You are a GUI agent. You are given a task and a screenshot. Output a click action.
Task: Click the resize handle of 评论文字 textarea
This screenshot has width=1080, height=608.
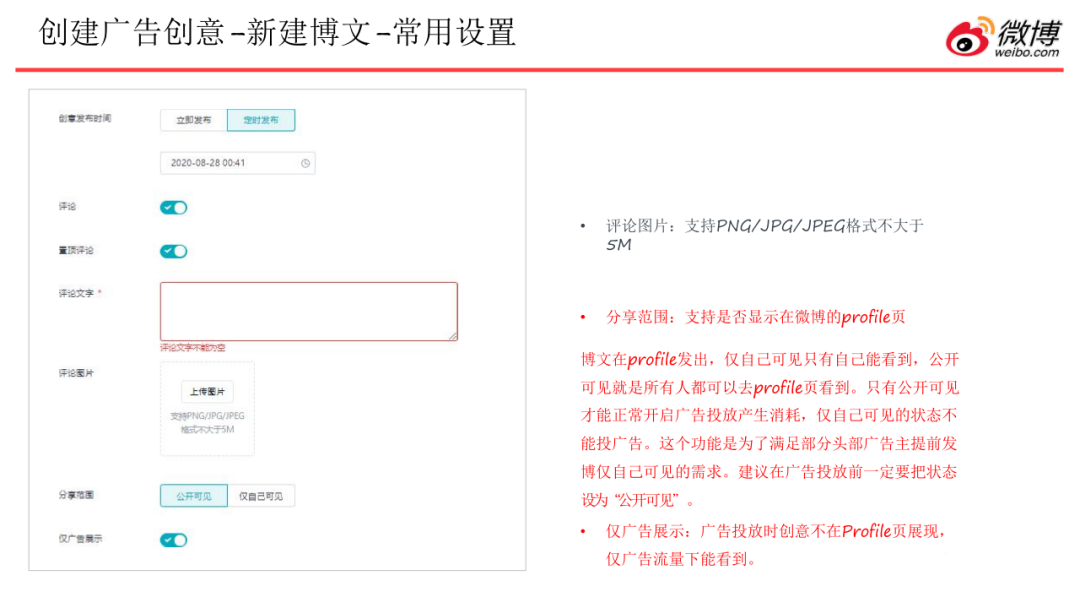pos(452,336)
